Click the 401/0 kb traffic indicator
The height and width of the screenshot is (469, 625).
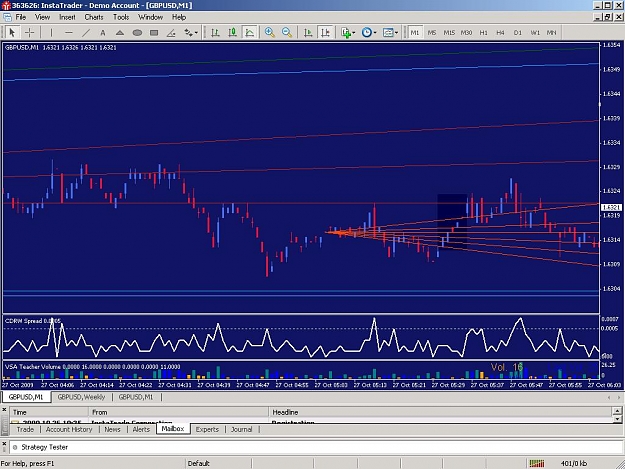pos(574,463)
